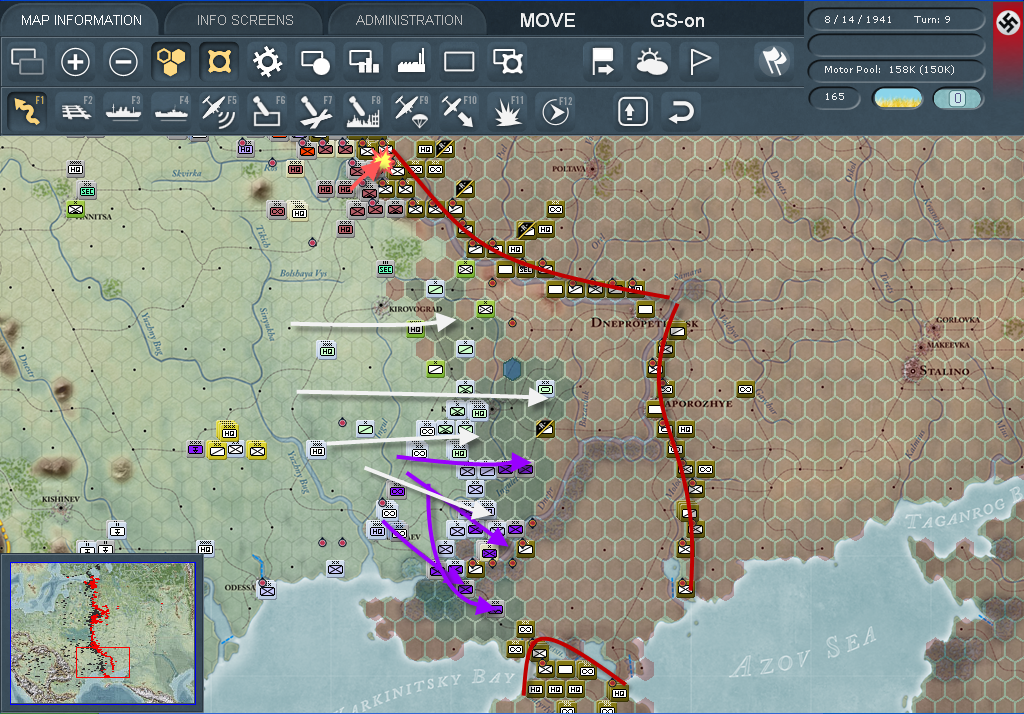Click the boxed up-arrow button
The width and height of the screenshot is (1024, 714).
[632, 111]
